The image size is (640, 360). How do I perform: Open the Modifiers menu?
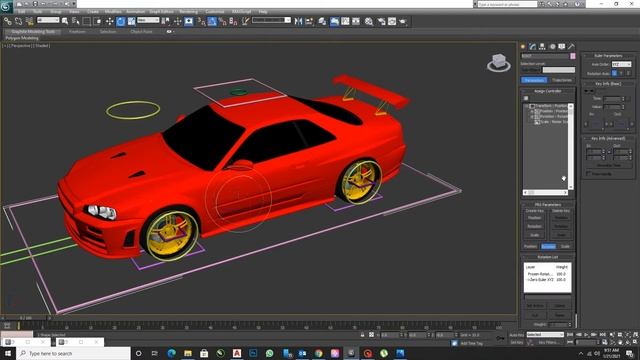(x=113, y=11)
